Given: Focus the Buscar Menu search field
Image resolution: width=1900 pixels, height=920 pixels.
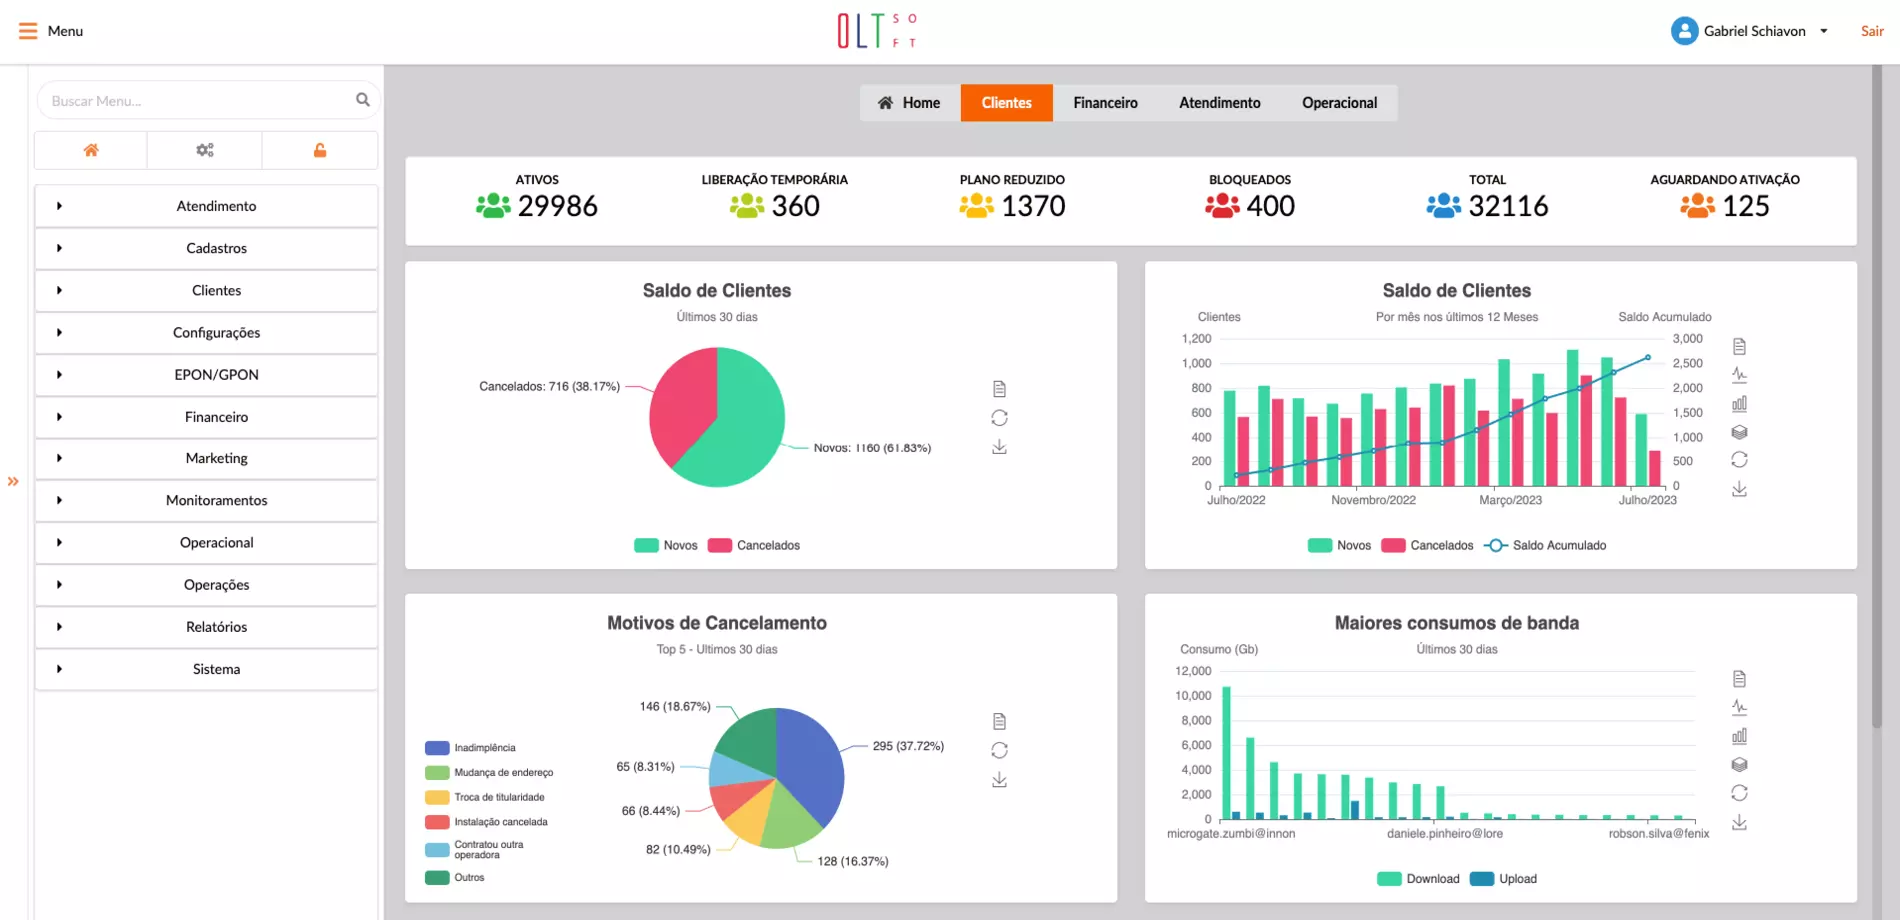Looking at the screenshot, I should click(208, 100).
